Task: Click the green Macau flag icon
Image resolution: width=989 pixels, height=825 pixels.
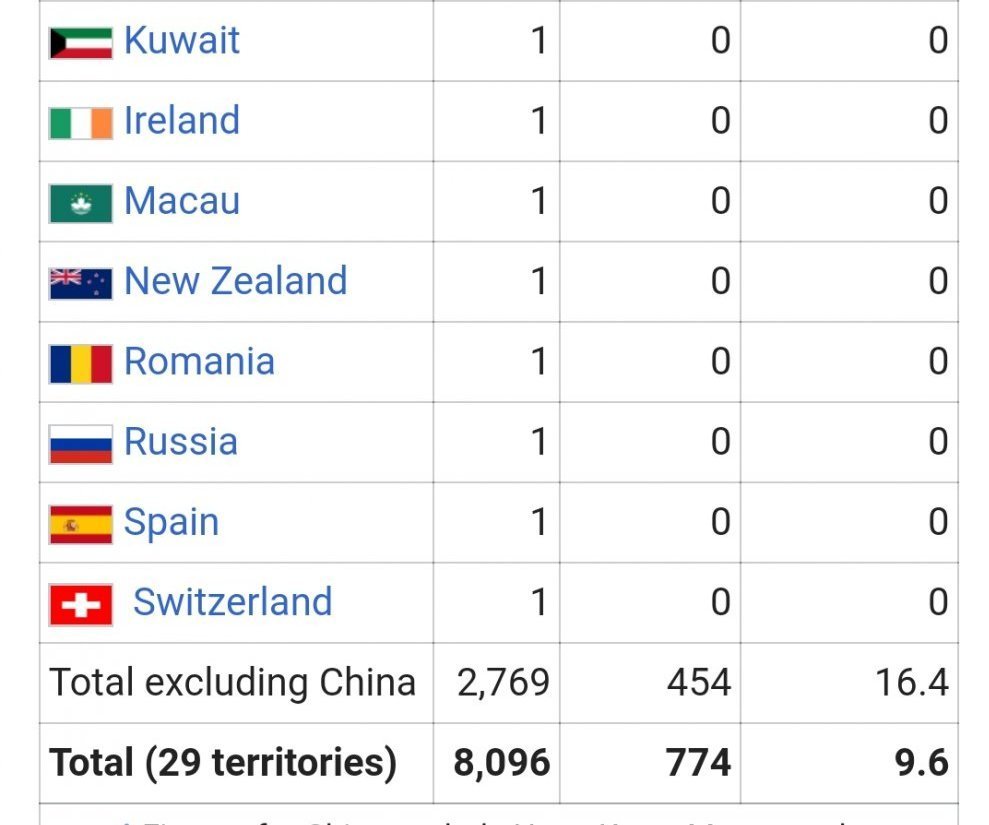Action: click(80, 203)
